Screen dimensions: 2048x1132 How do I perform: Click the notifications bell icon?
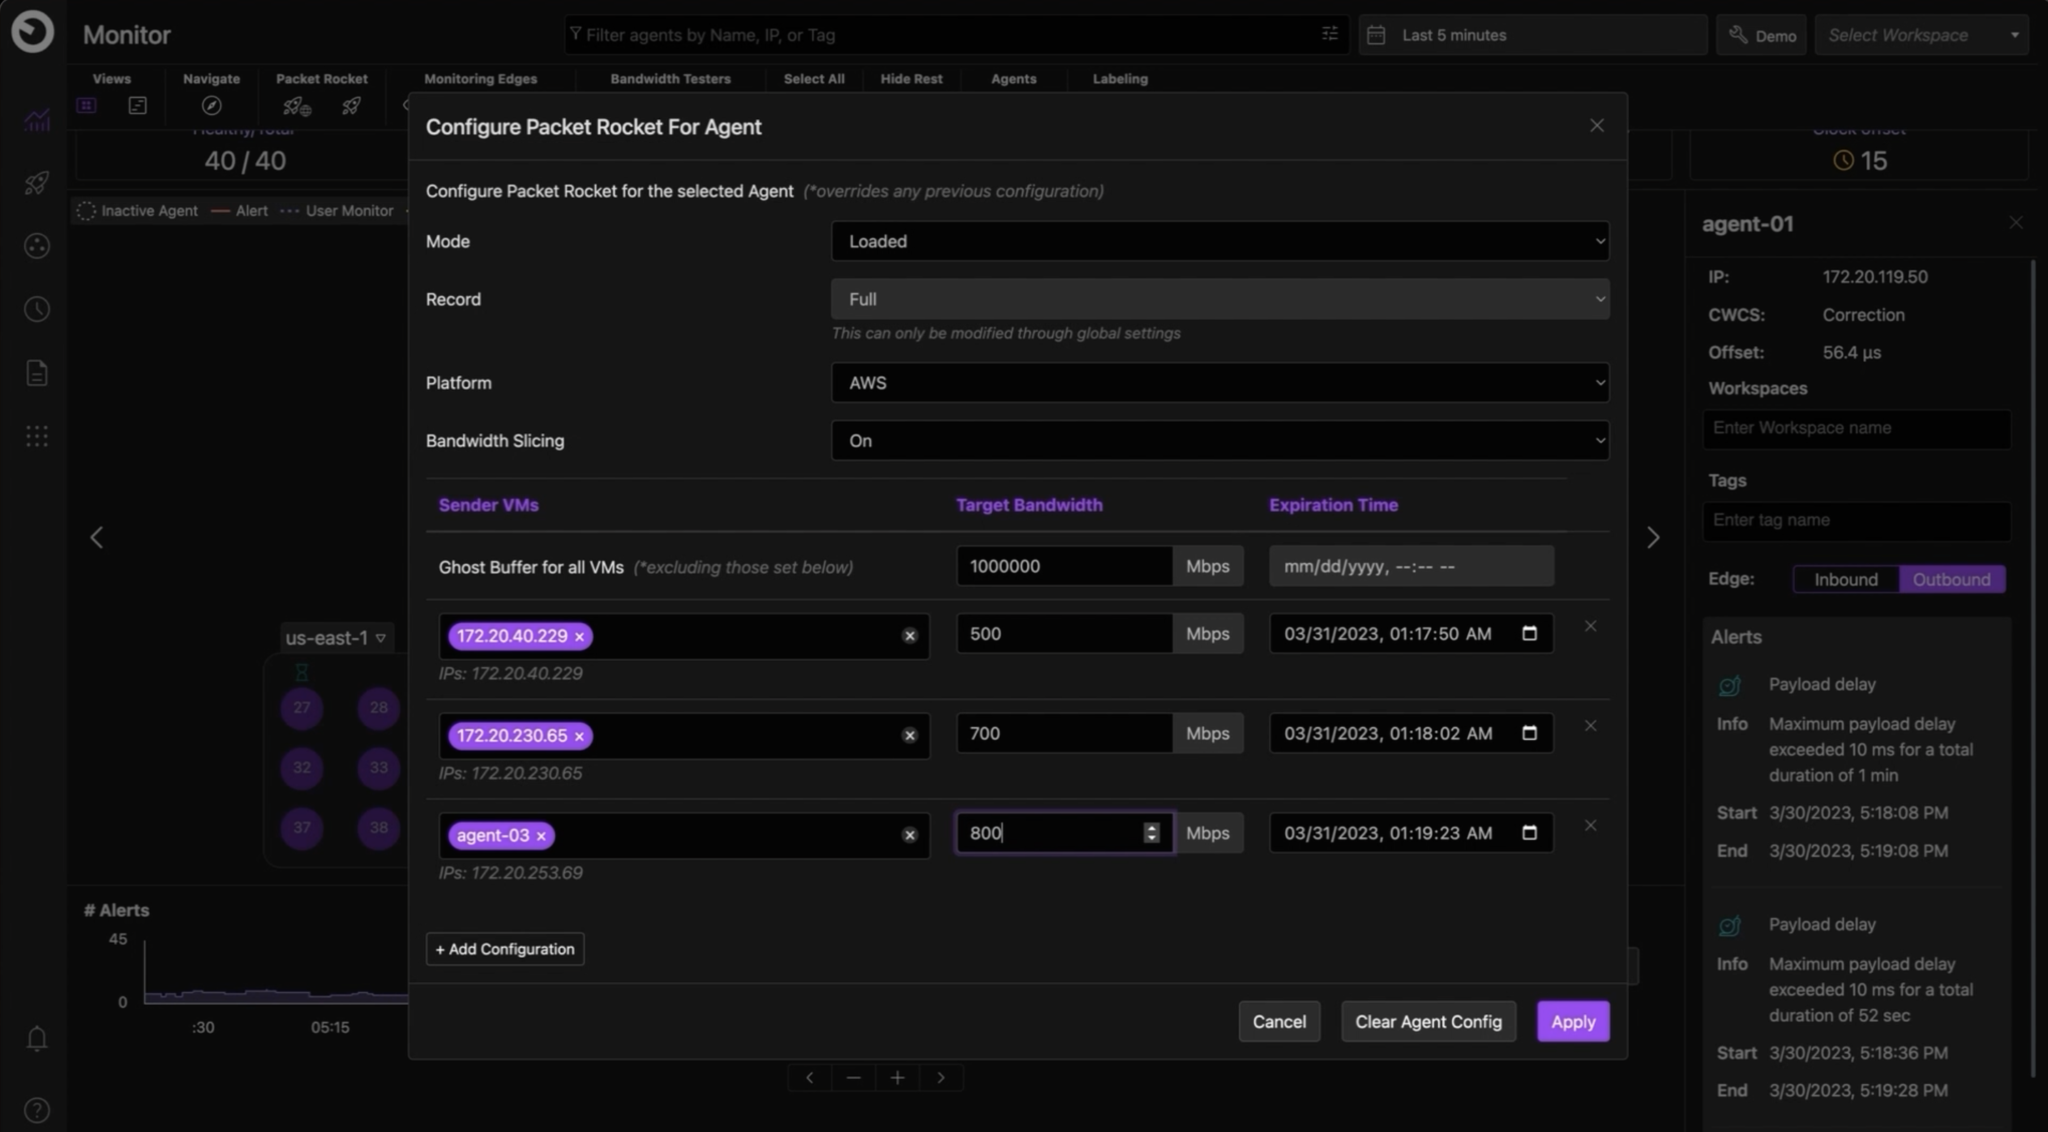pyautogui.click(x=37, y=1039)
